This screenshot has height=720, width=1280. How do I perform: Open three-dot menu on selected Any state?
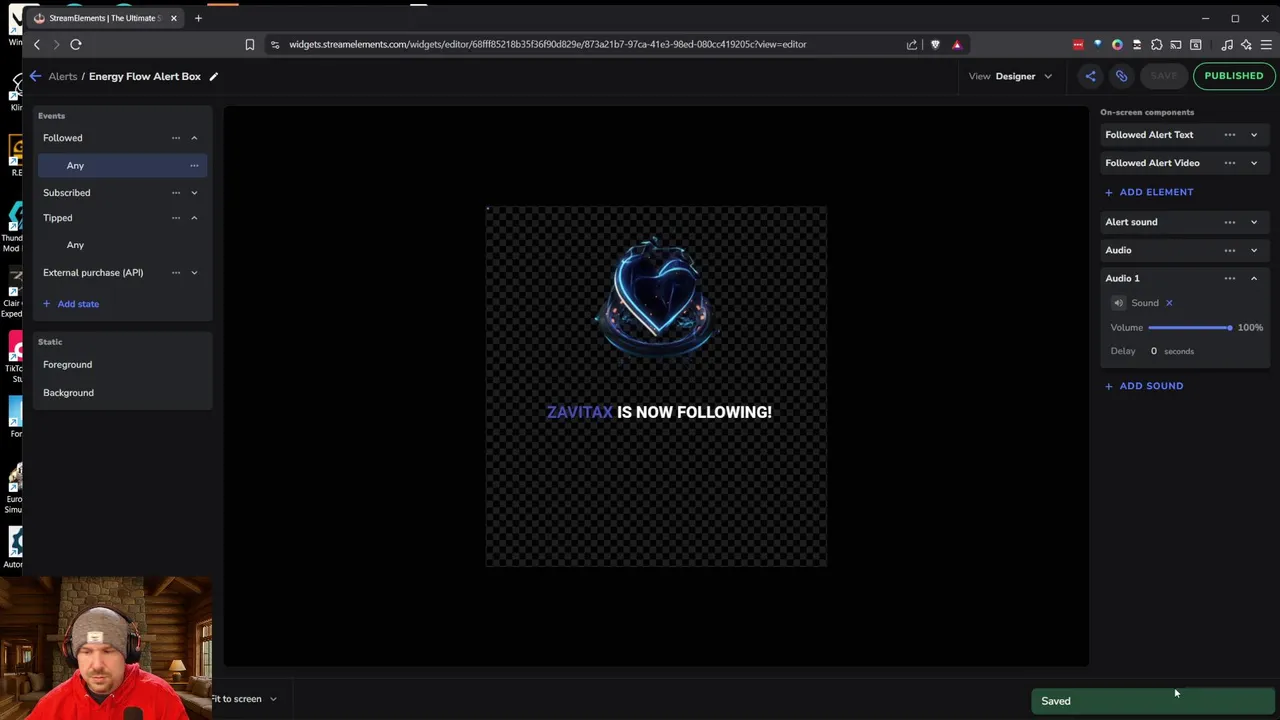[194, 166]
